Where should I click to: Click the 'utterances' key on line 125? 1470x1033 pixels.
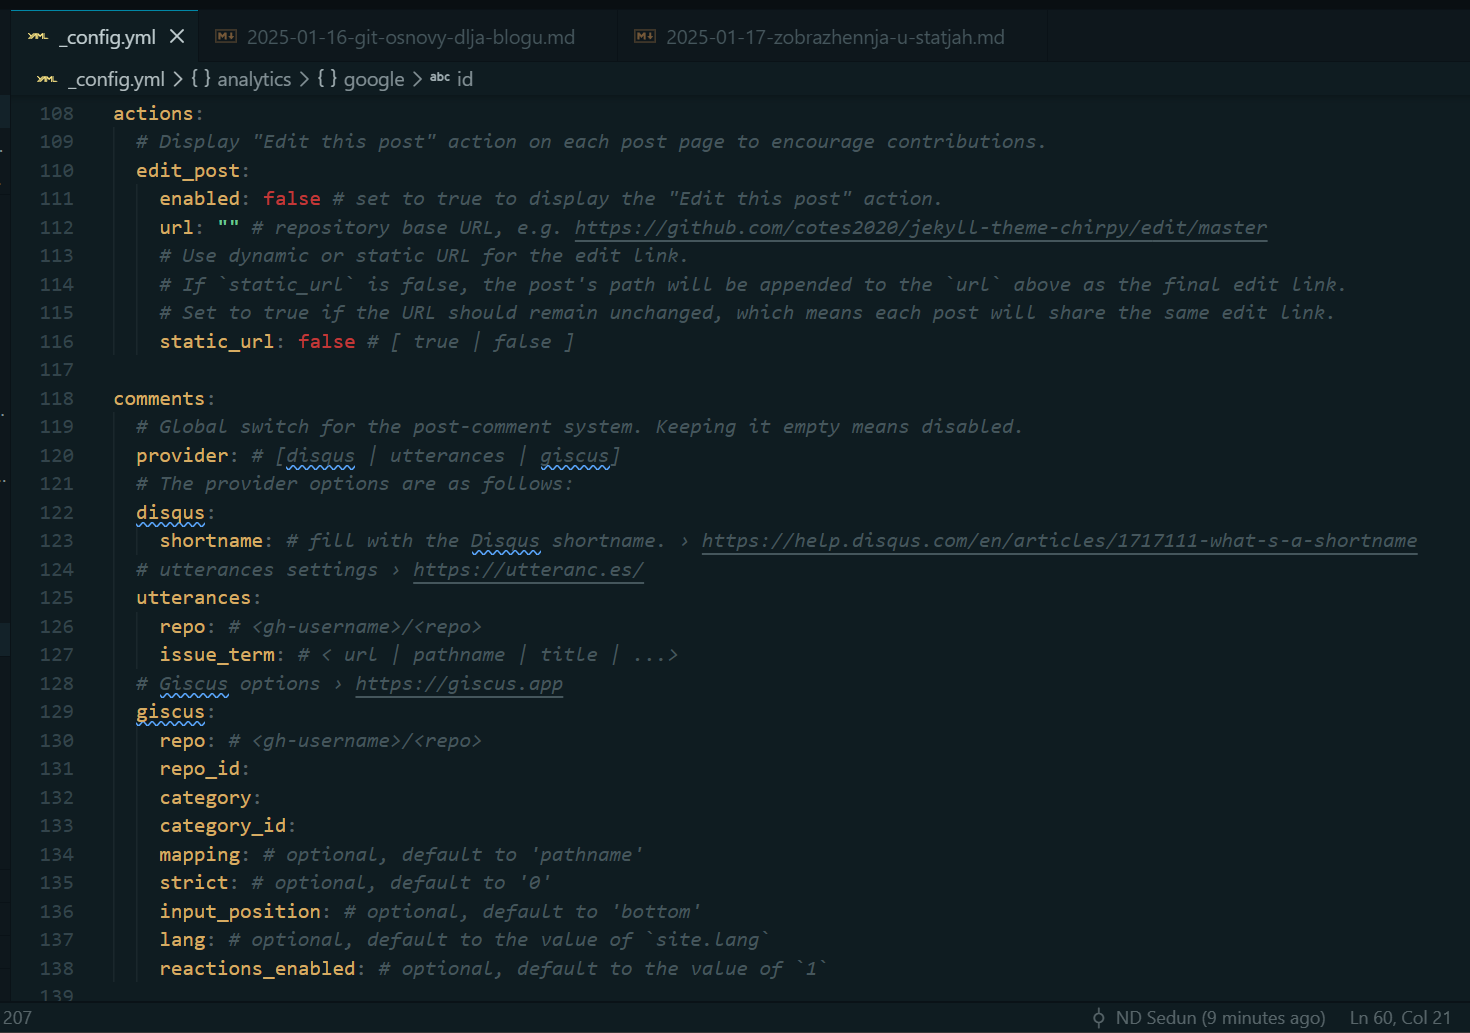tap(193, 598)
